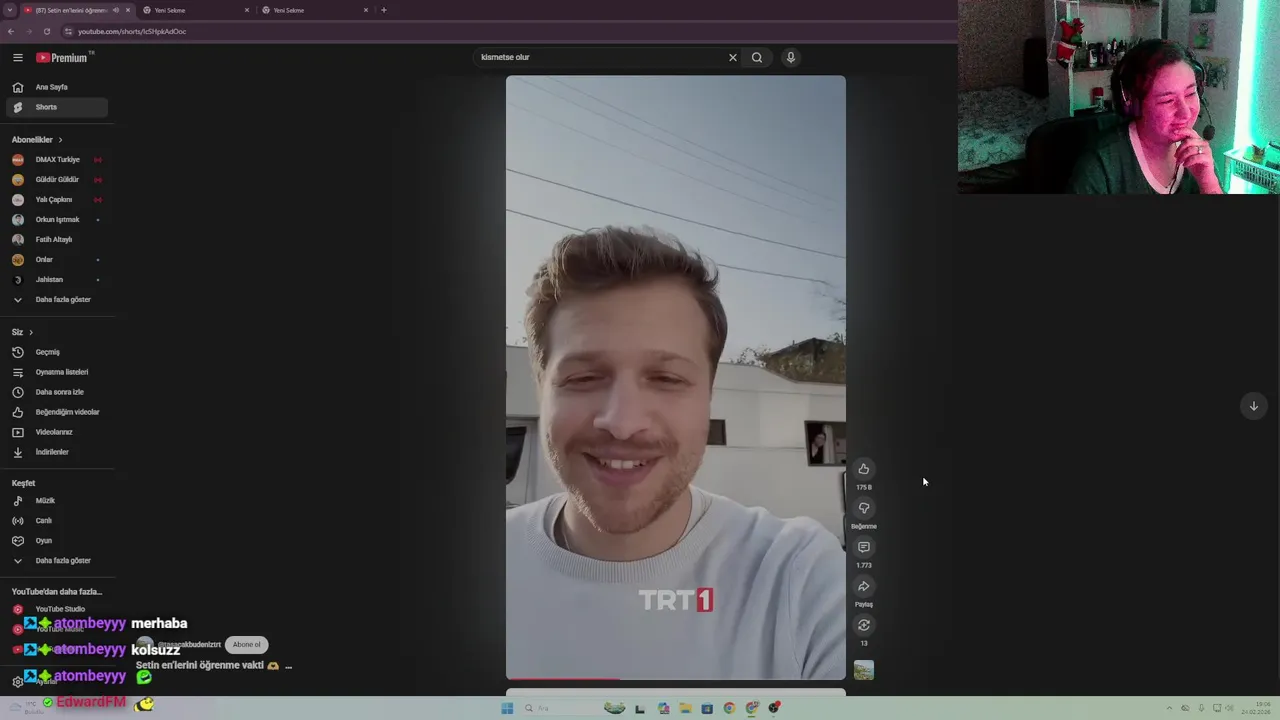The image size is (1280, 720).
Task: Open the taskbar clock and date
Action: click(1256, 708)
